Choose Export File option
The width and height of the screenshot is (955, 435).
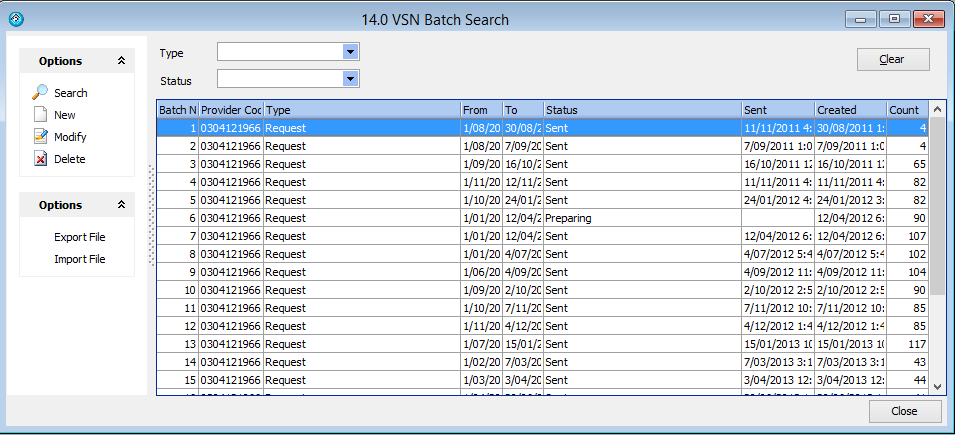click(x=79, y=237)
